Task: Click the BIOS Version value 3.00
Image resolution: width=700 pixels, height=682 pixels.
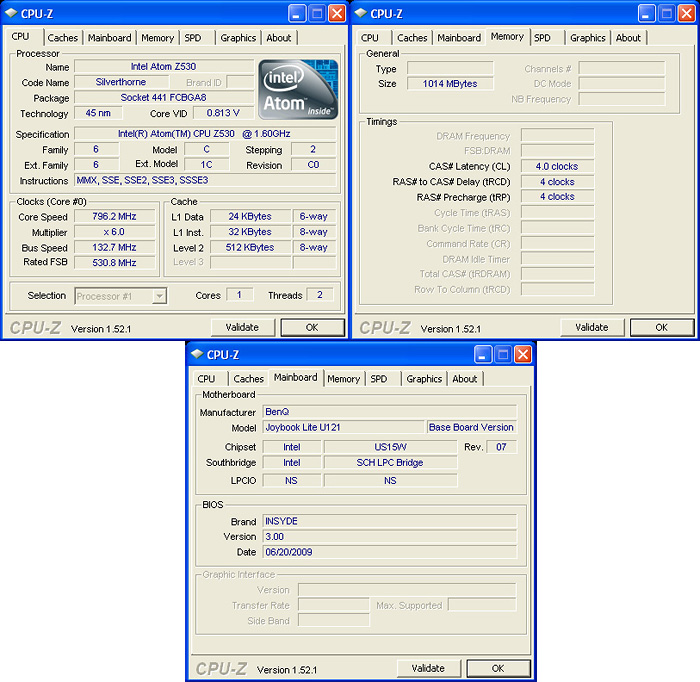Action: click(x=390, y=536)
